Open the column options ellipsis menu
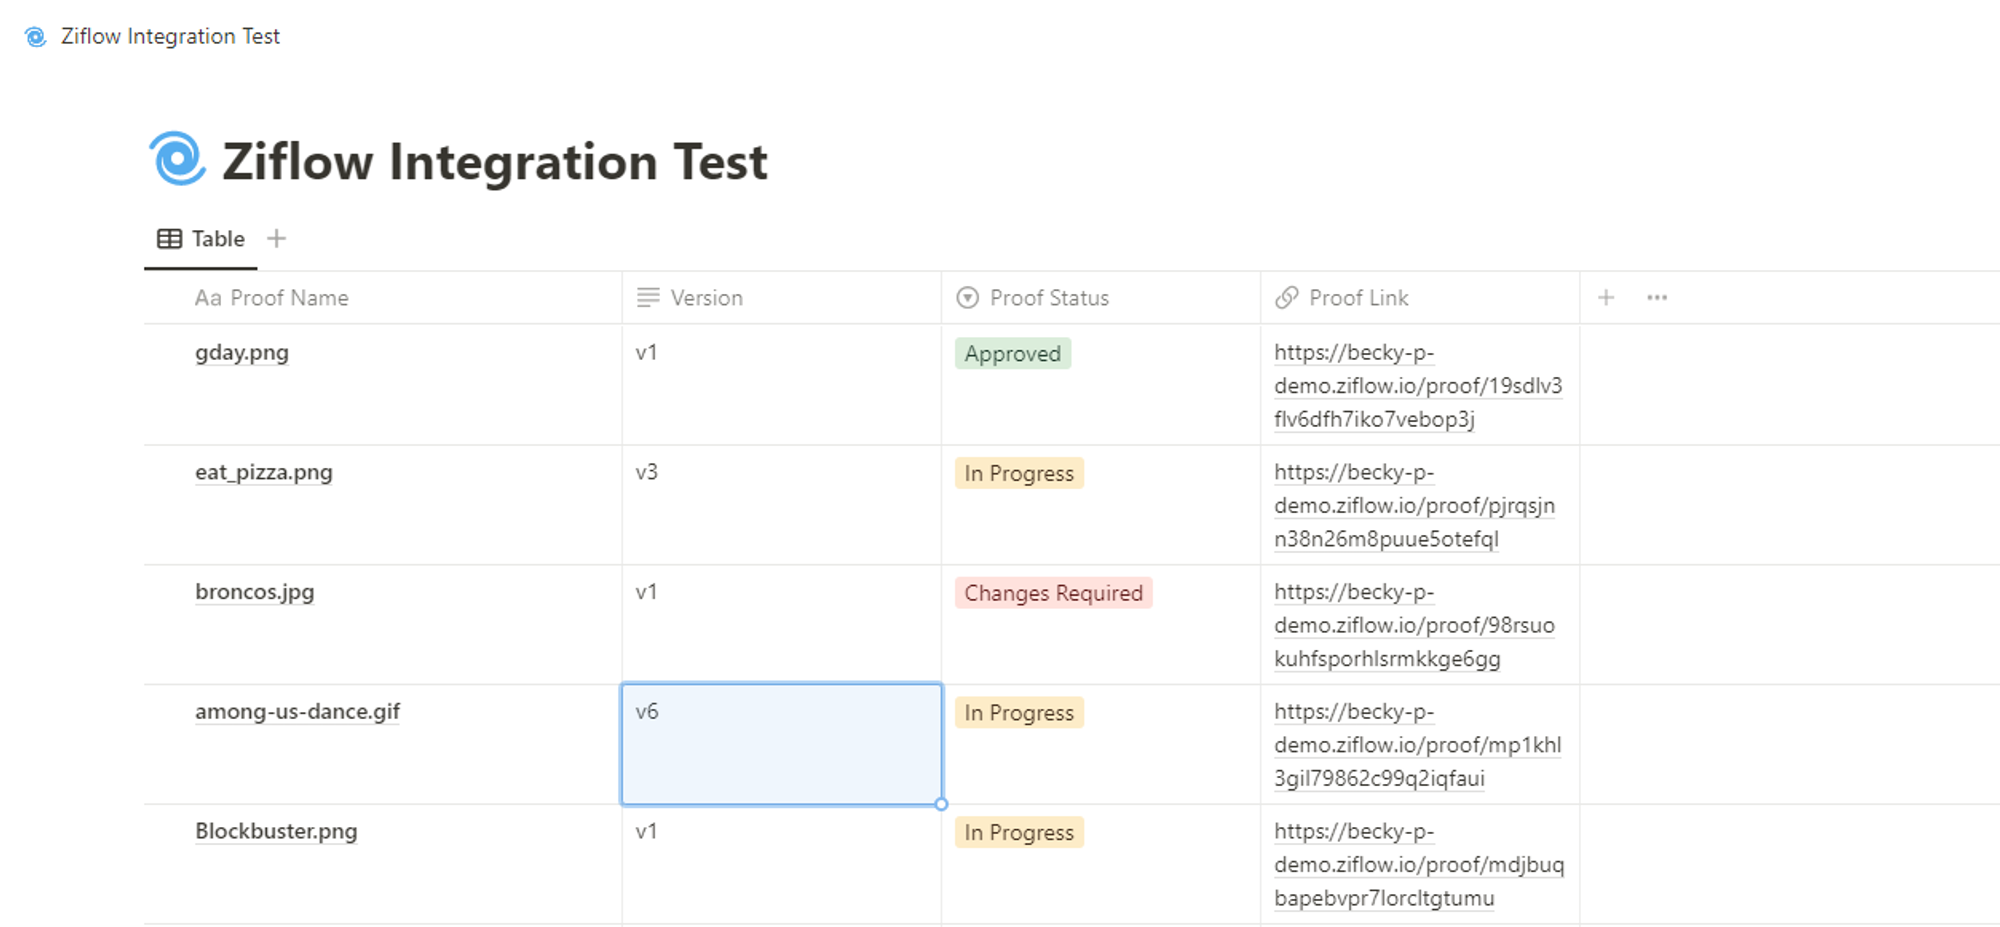Screen dimensions: 2000x927 [x=1657, y=298]
